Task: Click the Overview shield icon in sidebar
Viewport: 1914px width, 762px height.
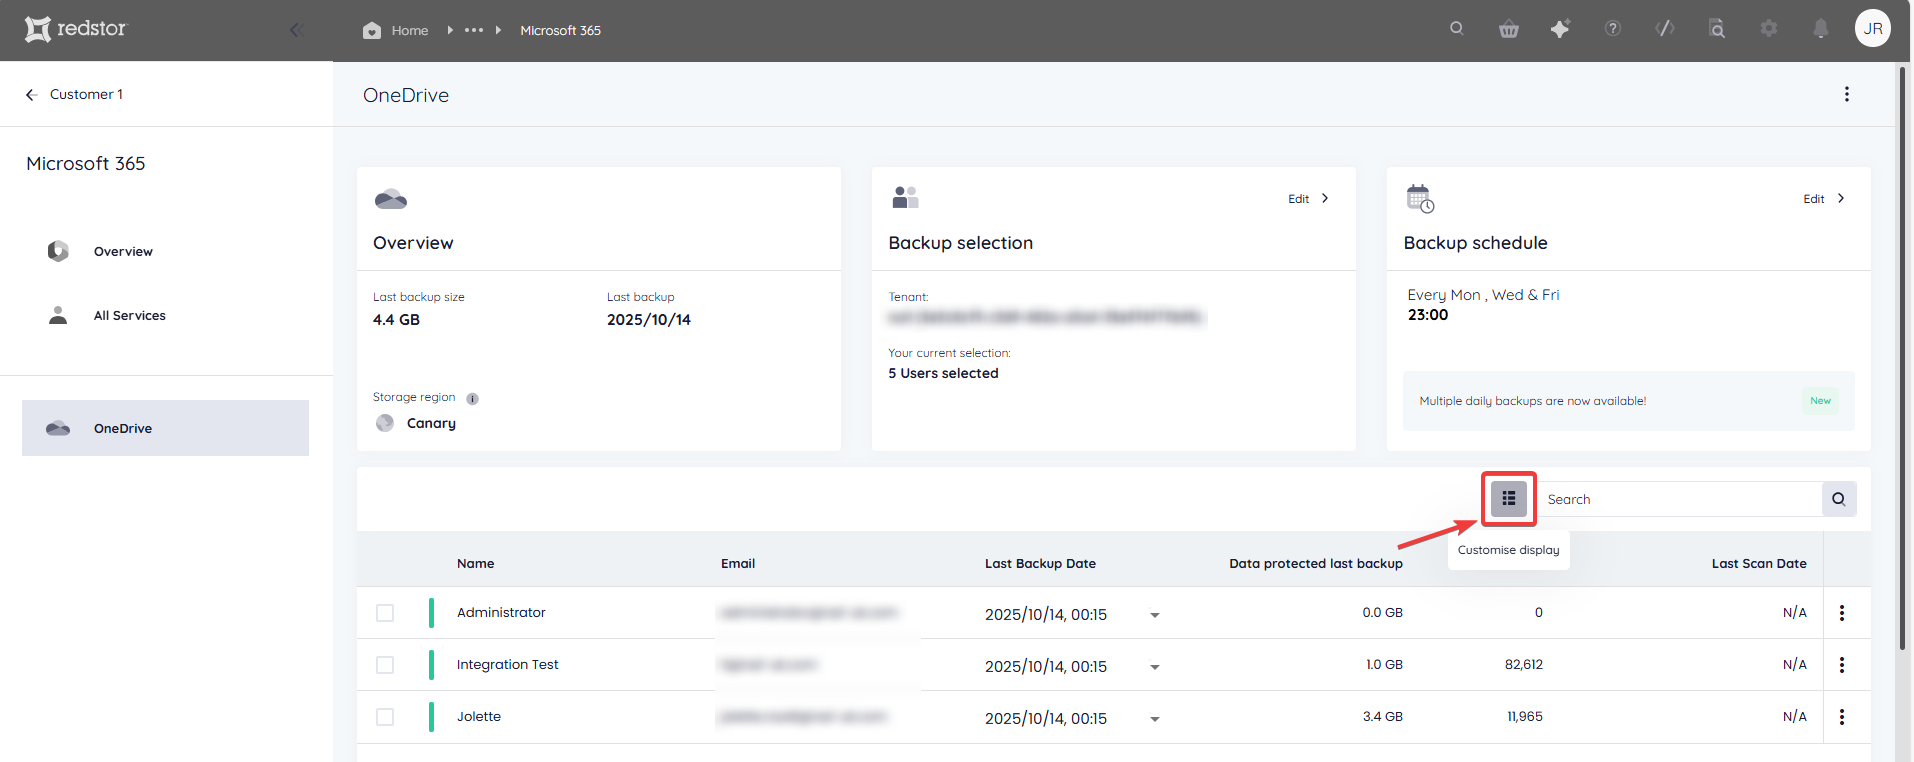Action: coord(58,251)
